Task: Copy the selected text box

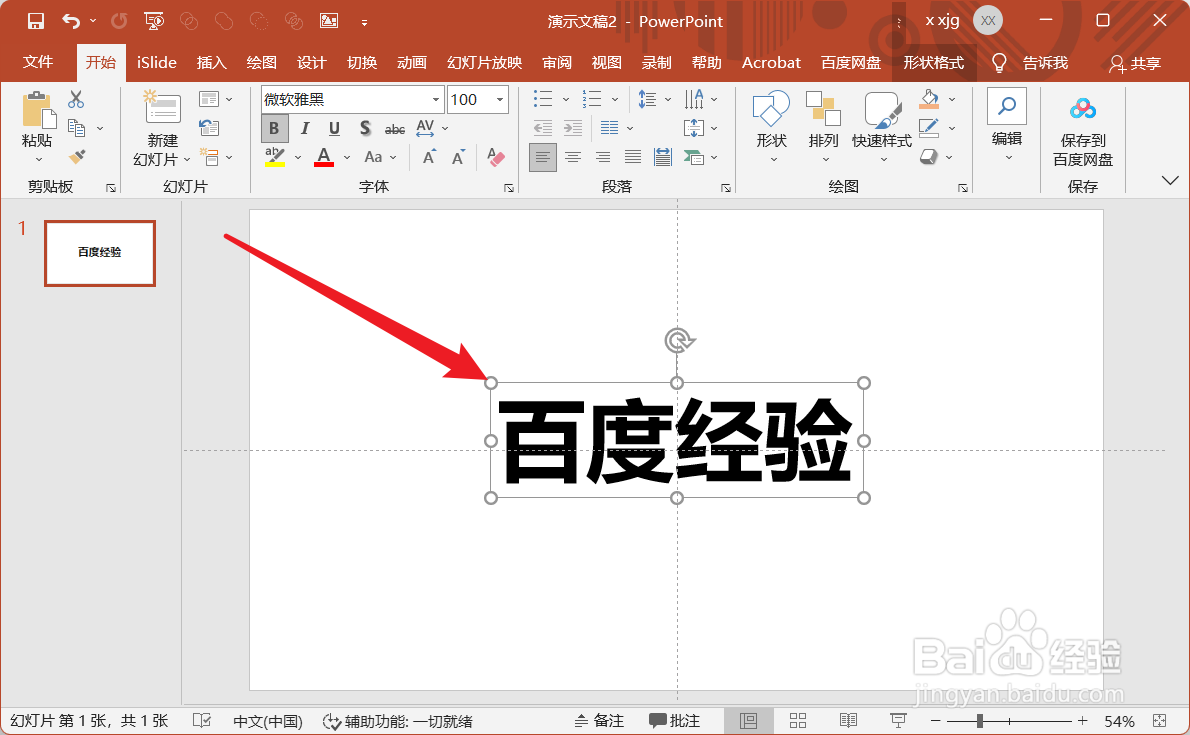Action: pos(76,128)
